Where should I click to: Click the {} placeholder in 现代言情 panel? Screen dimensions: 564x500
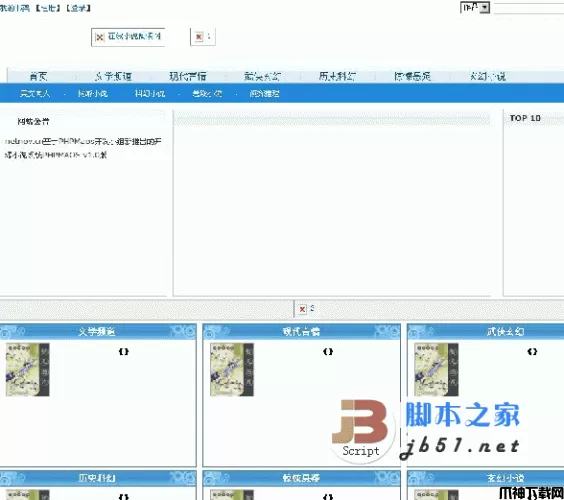click(x=328, y=351)
